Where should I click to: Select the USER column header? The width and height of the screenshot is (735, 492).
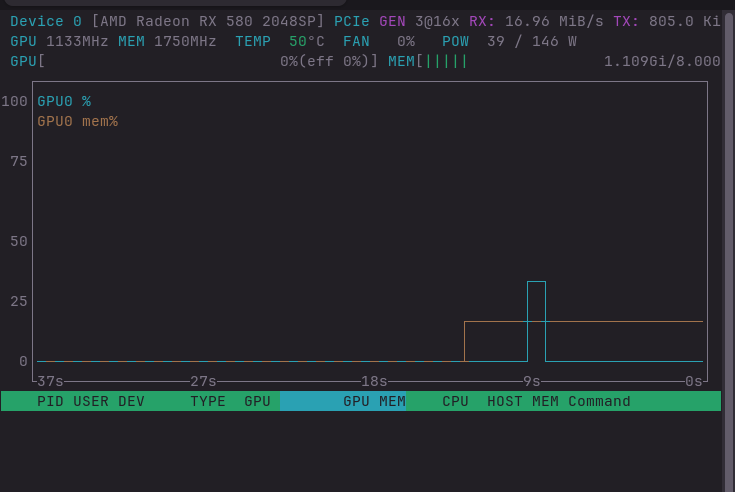[x=91, y=402]
